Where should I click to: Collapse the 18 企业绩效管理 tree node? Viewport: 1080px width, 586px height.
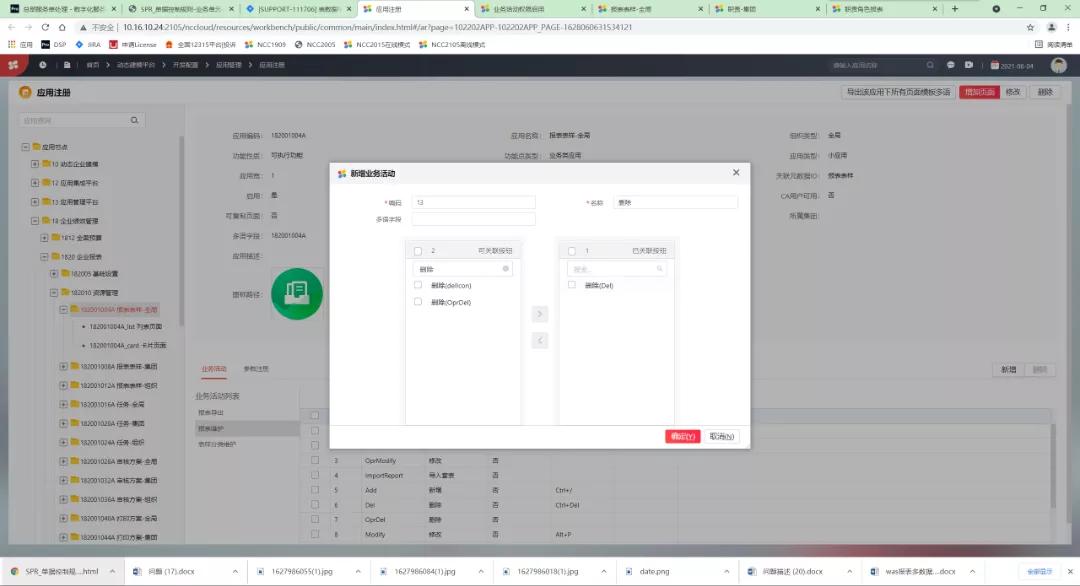(x=34, y=220)
